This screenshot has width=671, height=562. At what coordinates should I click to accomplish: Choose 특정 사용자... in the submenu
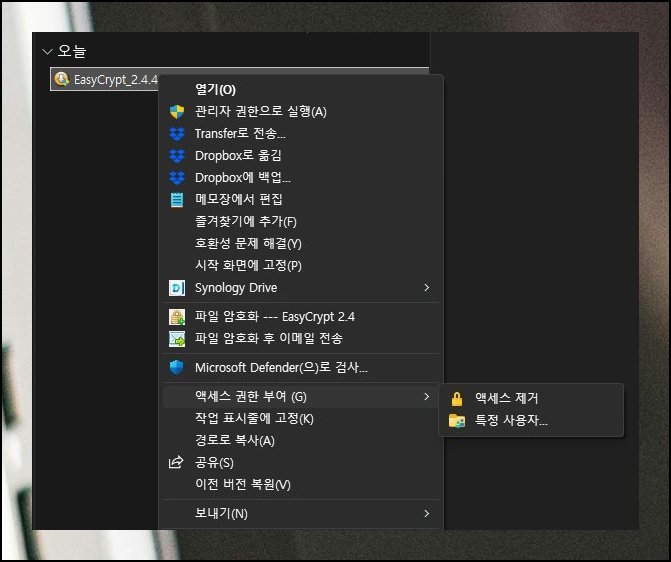[x=531, y=421]
